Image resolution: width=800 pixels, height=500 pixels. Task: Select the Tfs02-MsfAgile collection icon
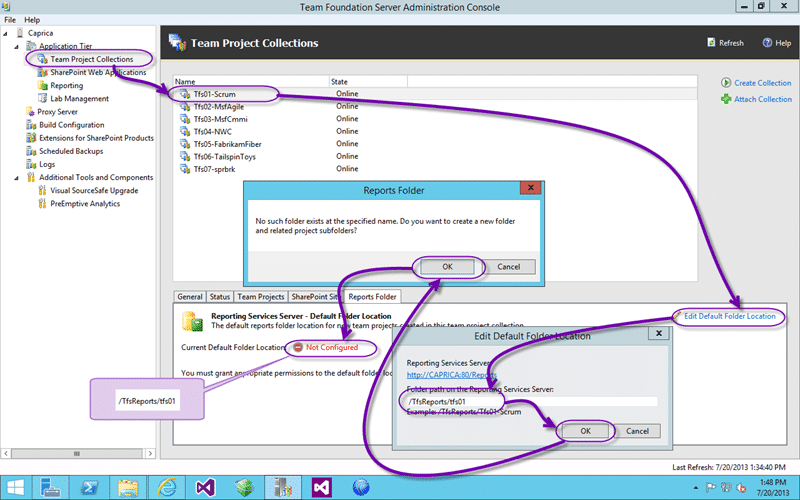pyautogui.click(x=185, y=107)
